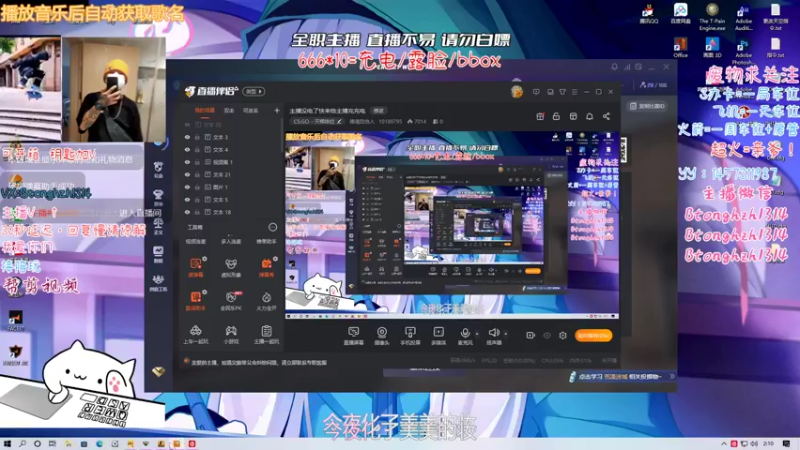The image size is (800, 450).
Task: Click the notification bell above the preview
Action: tap(589, 116)
